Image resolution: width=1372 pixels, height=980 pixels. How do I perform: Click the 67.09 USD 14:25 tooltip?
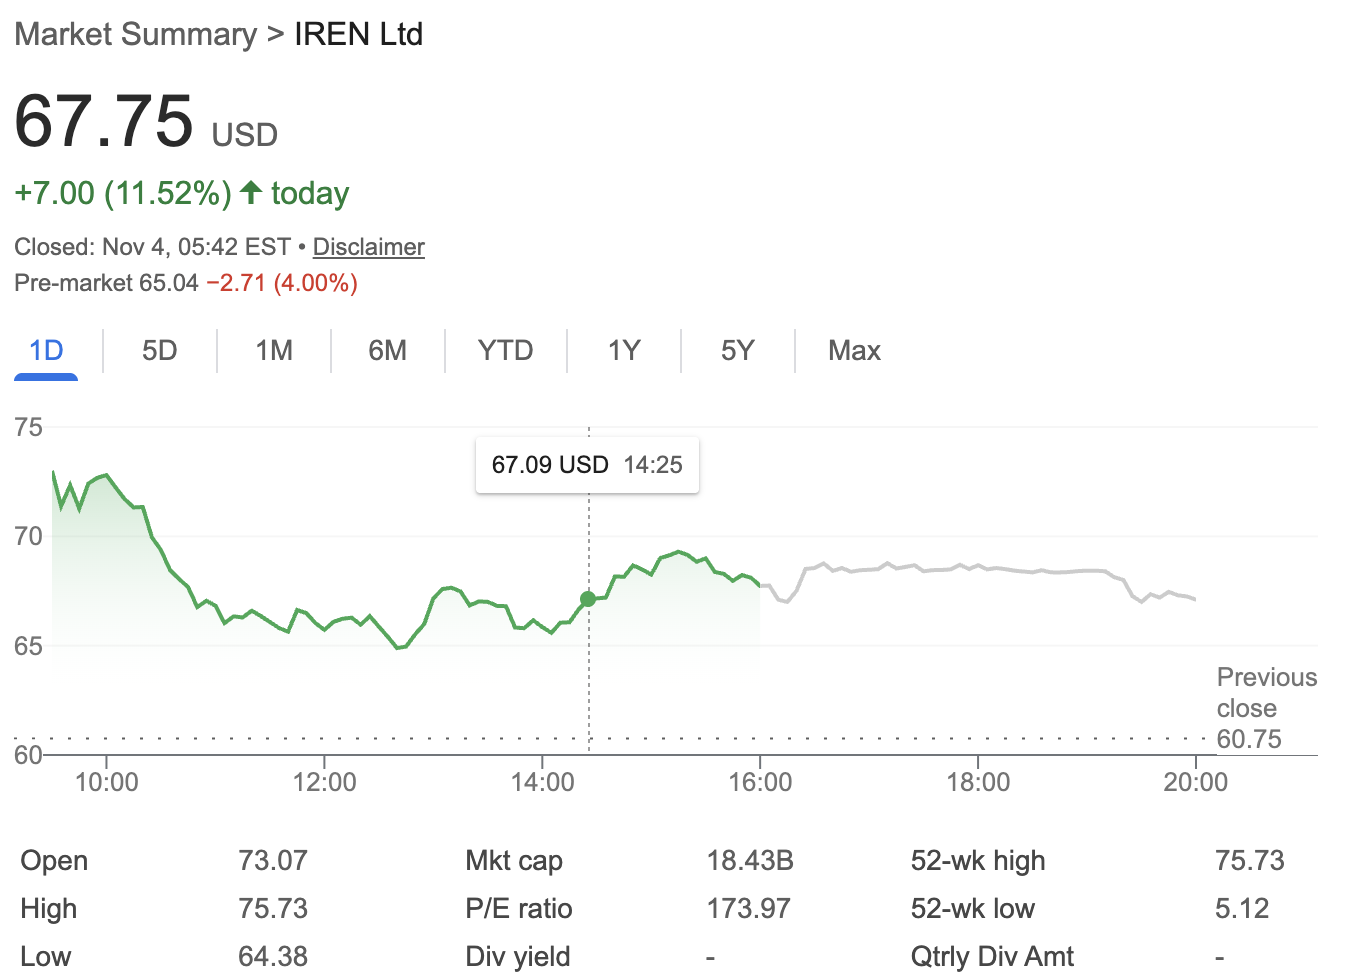pyautogui.click(x=588, y=465)
